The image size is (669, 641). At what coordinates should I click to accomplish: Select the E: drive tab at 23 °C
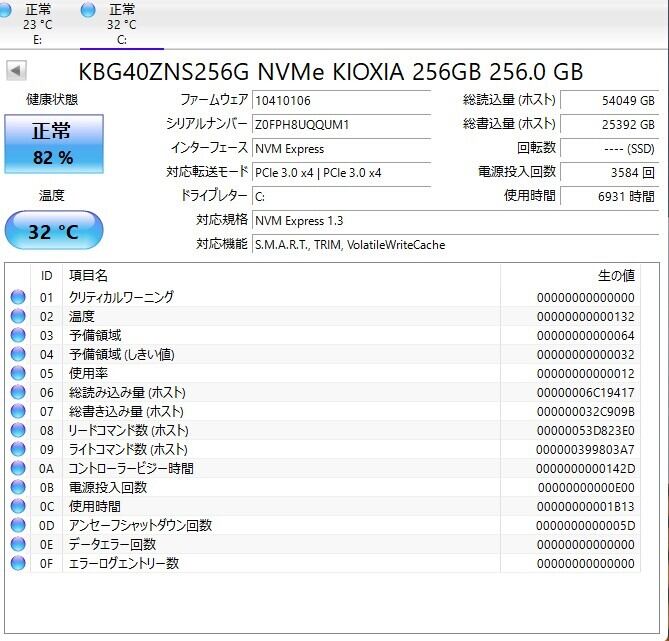(x=38, y=24)
